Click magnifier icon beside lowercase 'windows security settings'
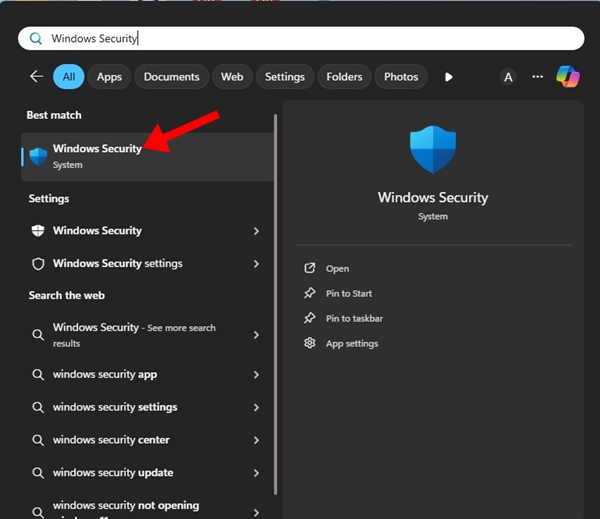 click(38, 407)
